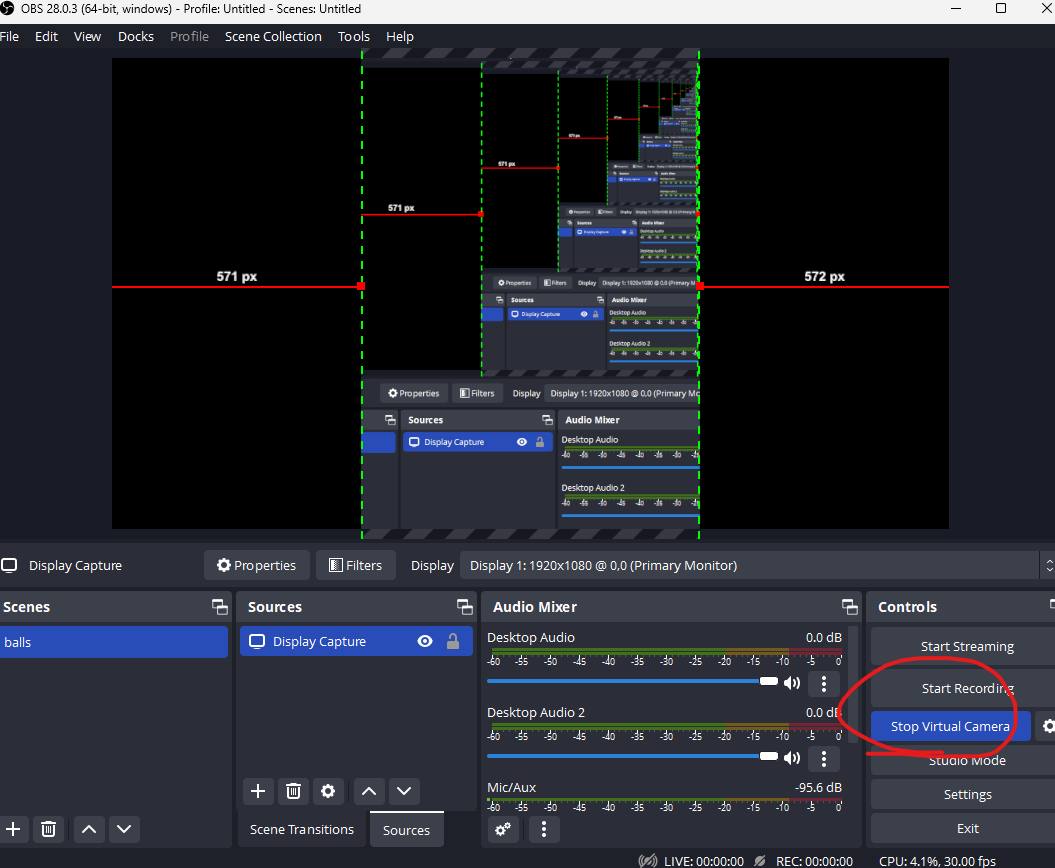The height and width of the screenshot is (868, 1055).
Task: Open the Profile menu
Action: (x=189, y=36)
